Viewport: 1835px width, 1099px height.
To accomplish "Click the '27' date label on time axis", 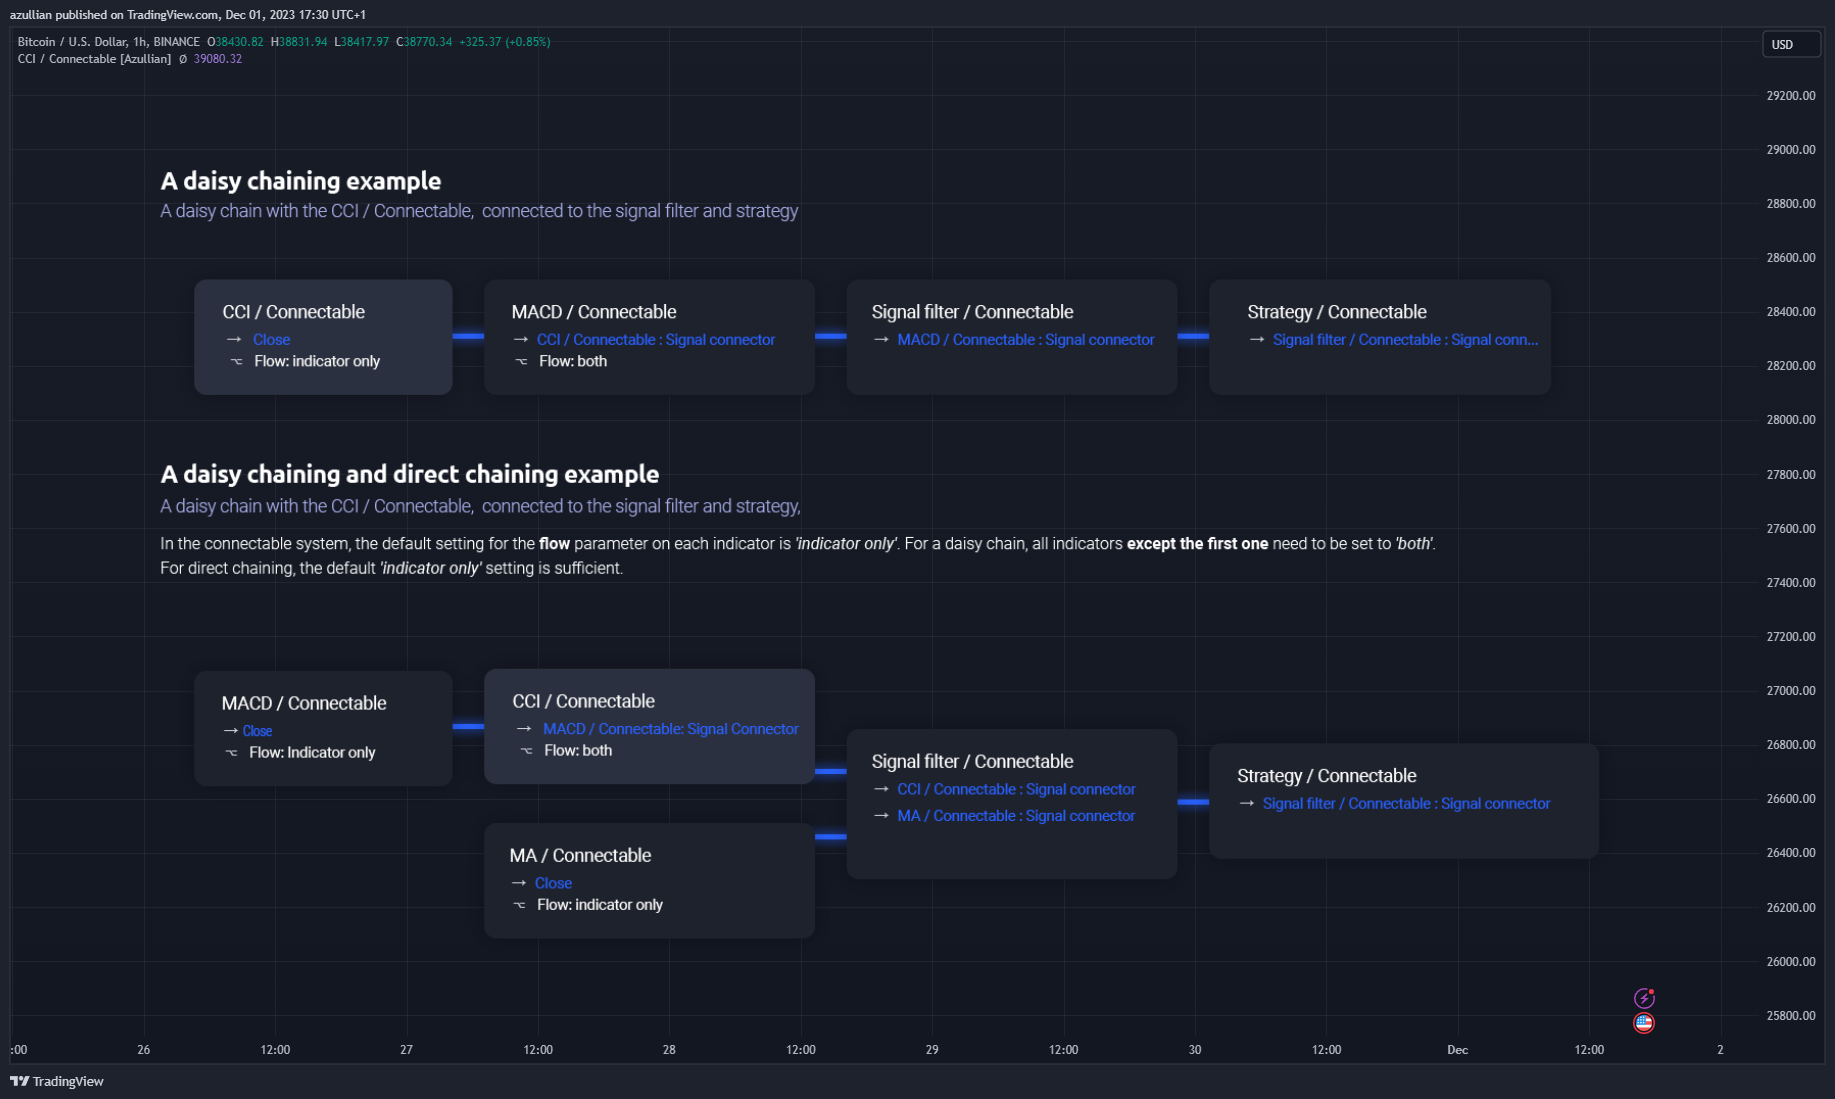I will coord(406,1050).
